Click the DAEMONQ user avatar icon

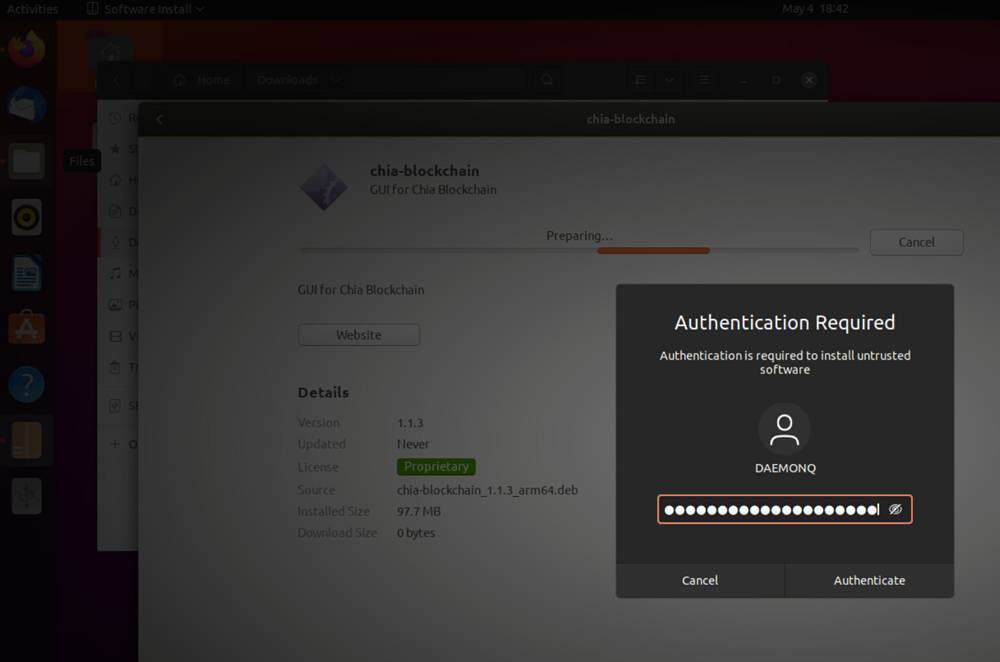pos(785,428)
